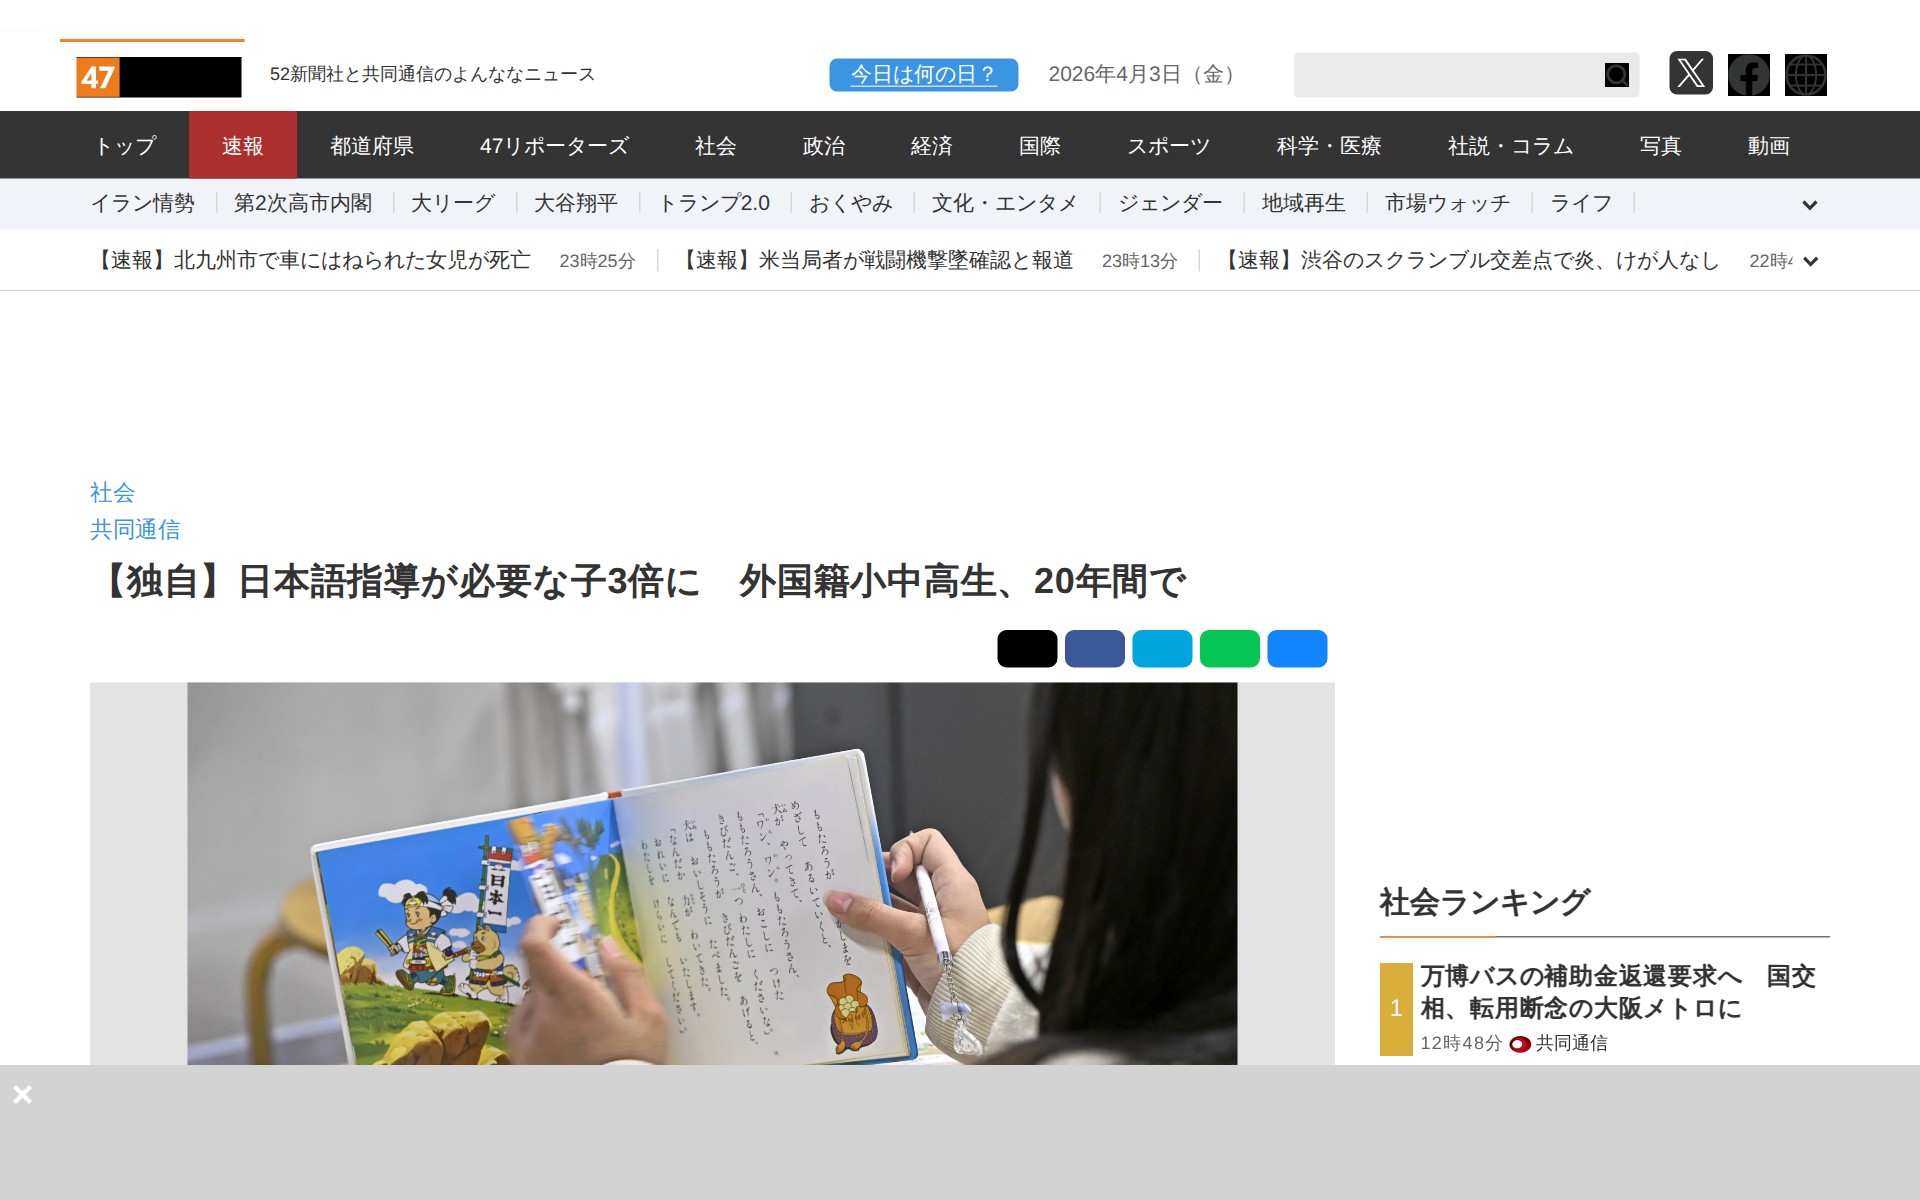Screen dimensions: 1920x1200
Task: Click the globe language icon
Action: (1805, 75)
